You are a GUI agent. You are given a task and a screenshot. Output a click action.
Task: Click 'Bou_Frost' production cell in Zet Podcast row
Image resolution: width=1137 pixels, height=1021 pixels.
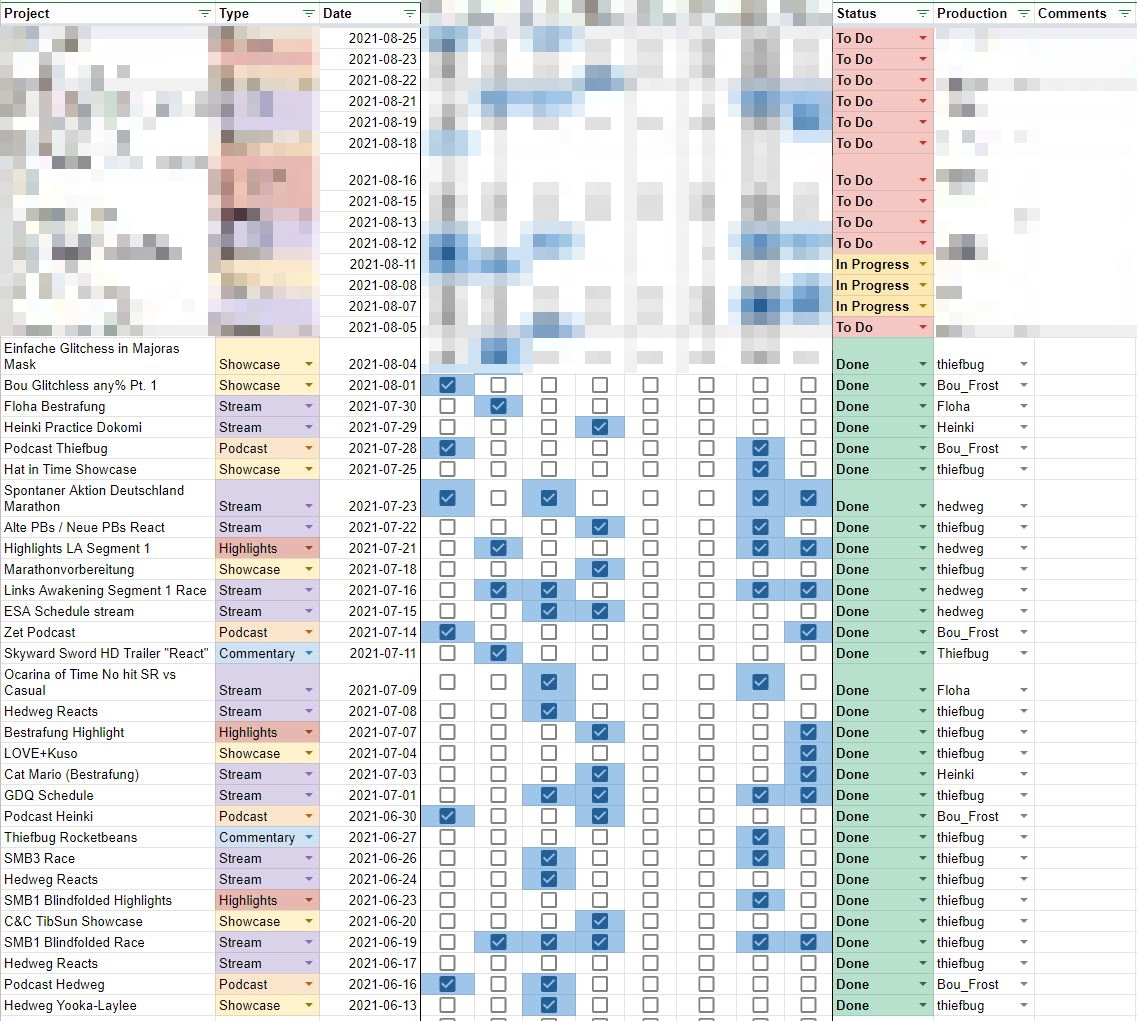983,632
